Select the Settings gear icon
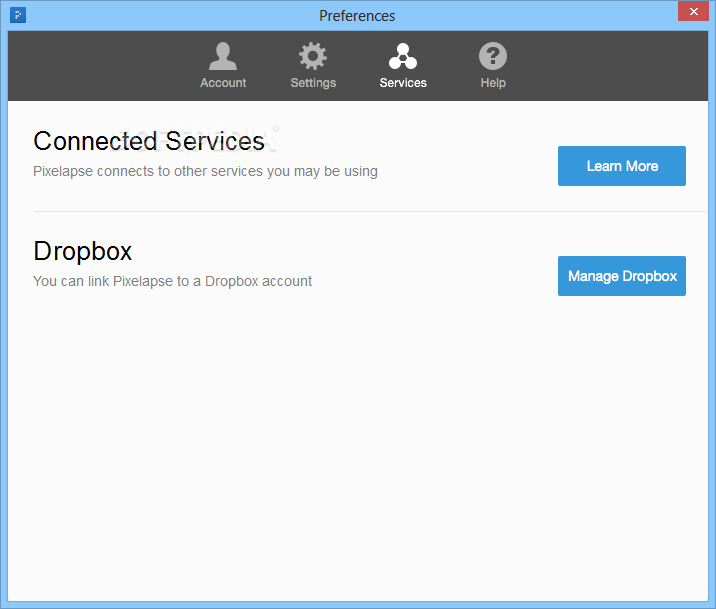Image resolution: width=716 pixels, height=609 pixels. pos(313,56)
